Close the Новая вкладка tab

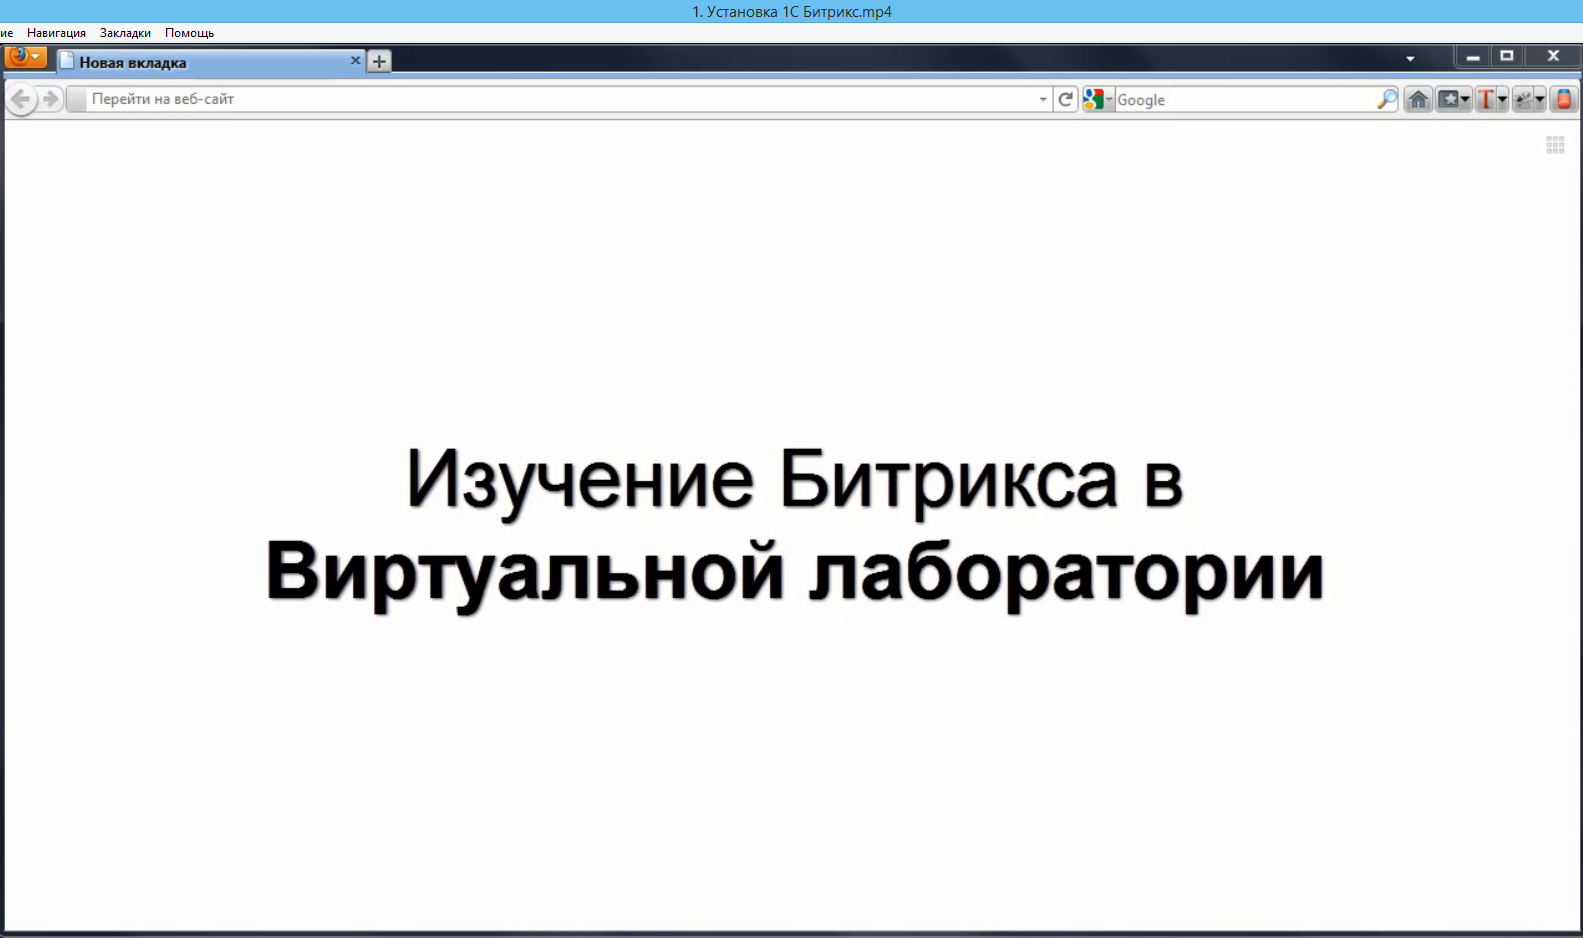[x=355, y=61]
